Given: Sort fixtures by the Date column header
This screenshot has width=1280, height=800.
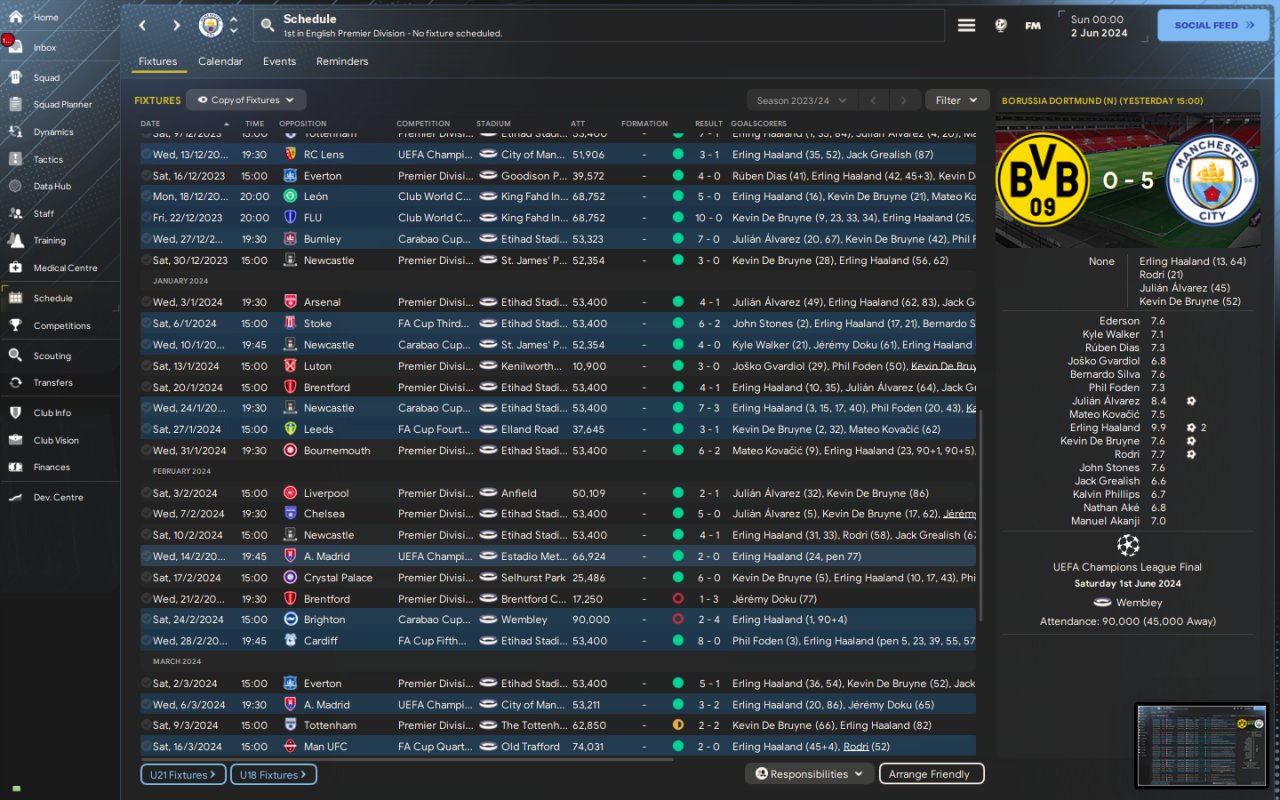Looking at the screenshot, I should (150, 124).
